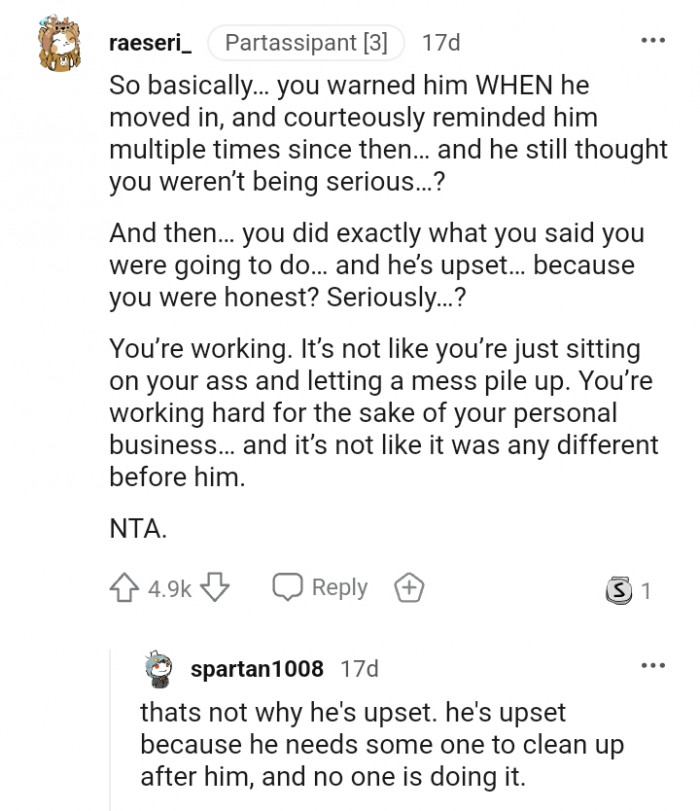Screen dimensions: 700x811
Task: Open raeseri_'s profile avatar
Action: [x=62, y=45]
